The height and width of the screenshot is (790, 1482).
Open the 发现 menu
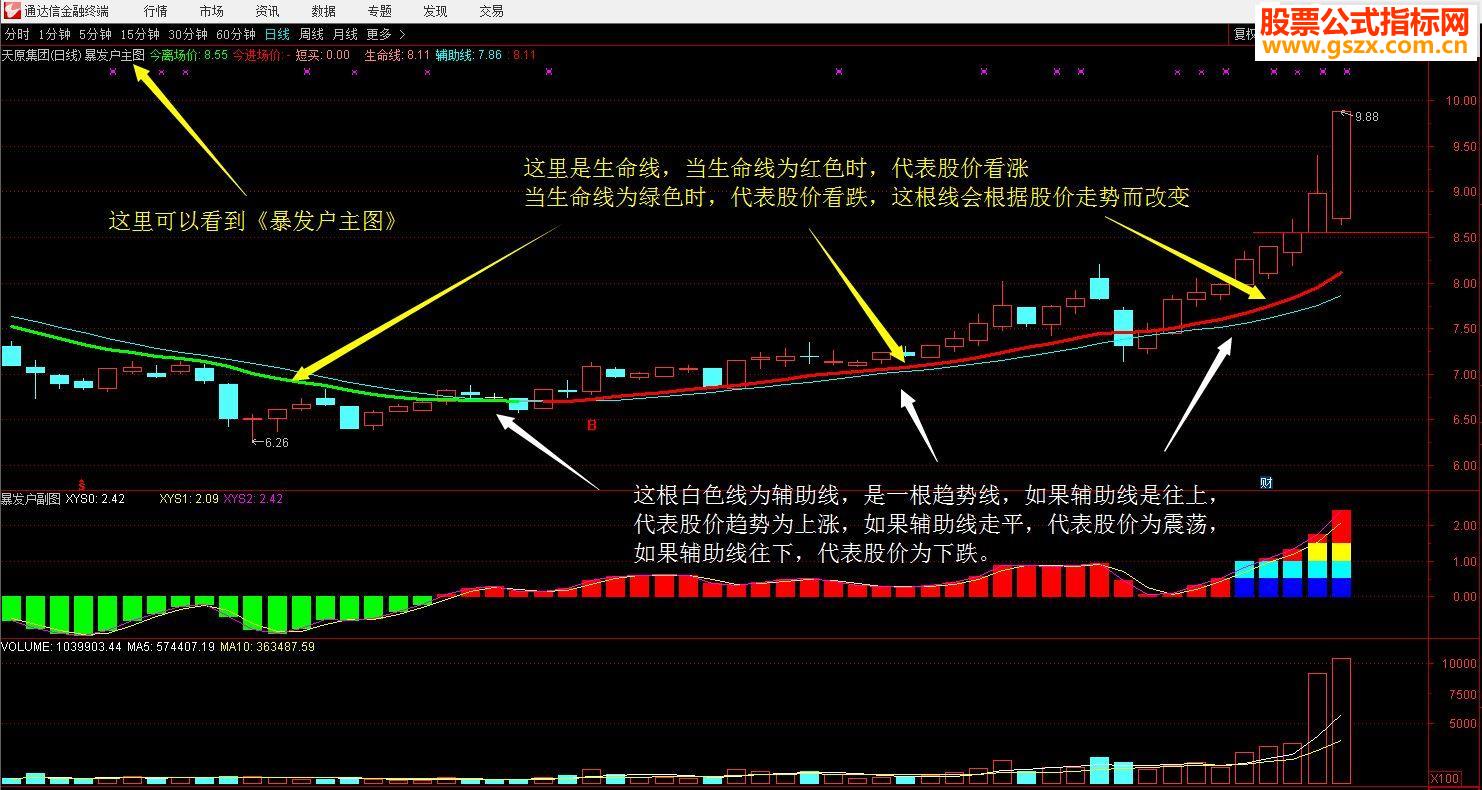(x=435, y=11)
